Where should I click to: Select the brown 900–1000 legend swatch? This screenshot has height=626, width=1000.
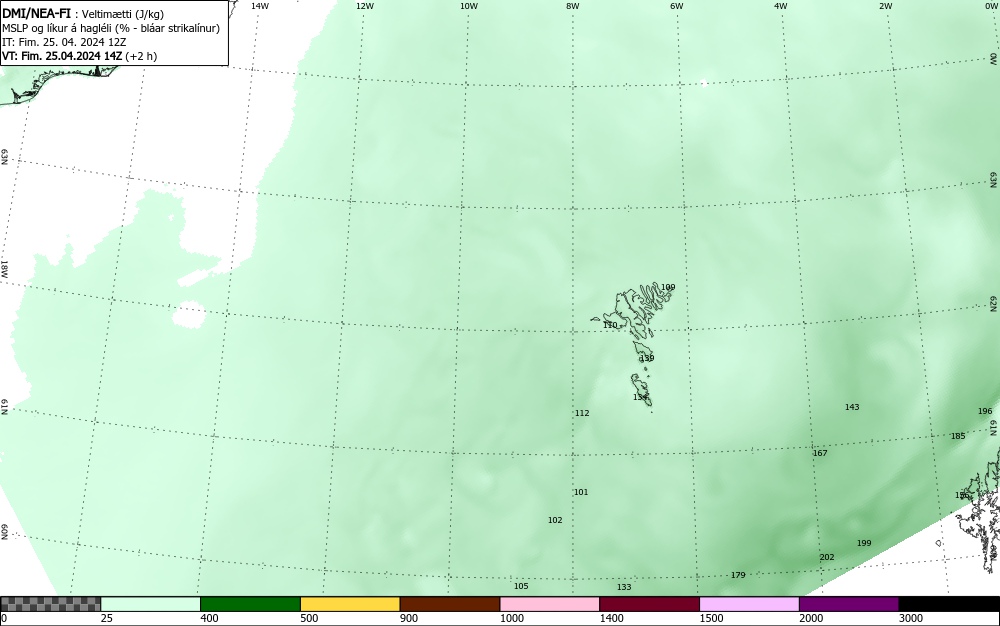(450, 604)
